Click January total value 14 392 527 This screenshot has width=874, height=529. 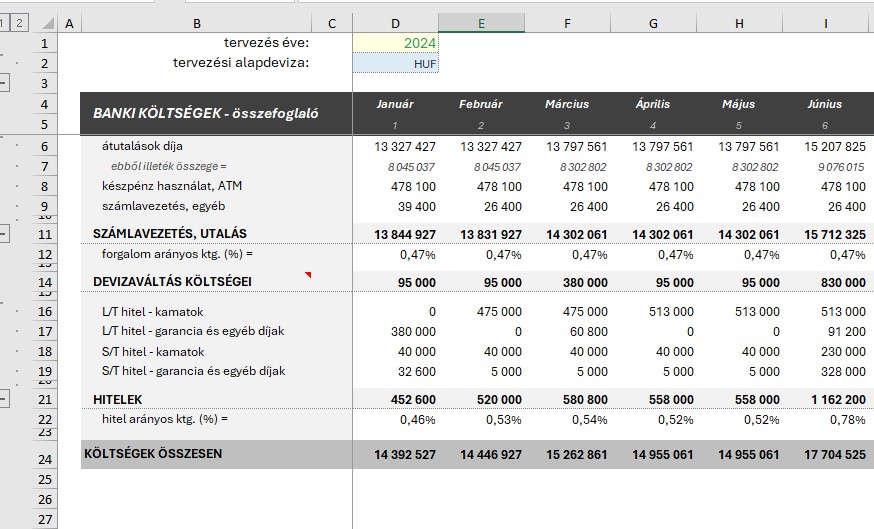[405, 455]
